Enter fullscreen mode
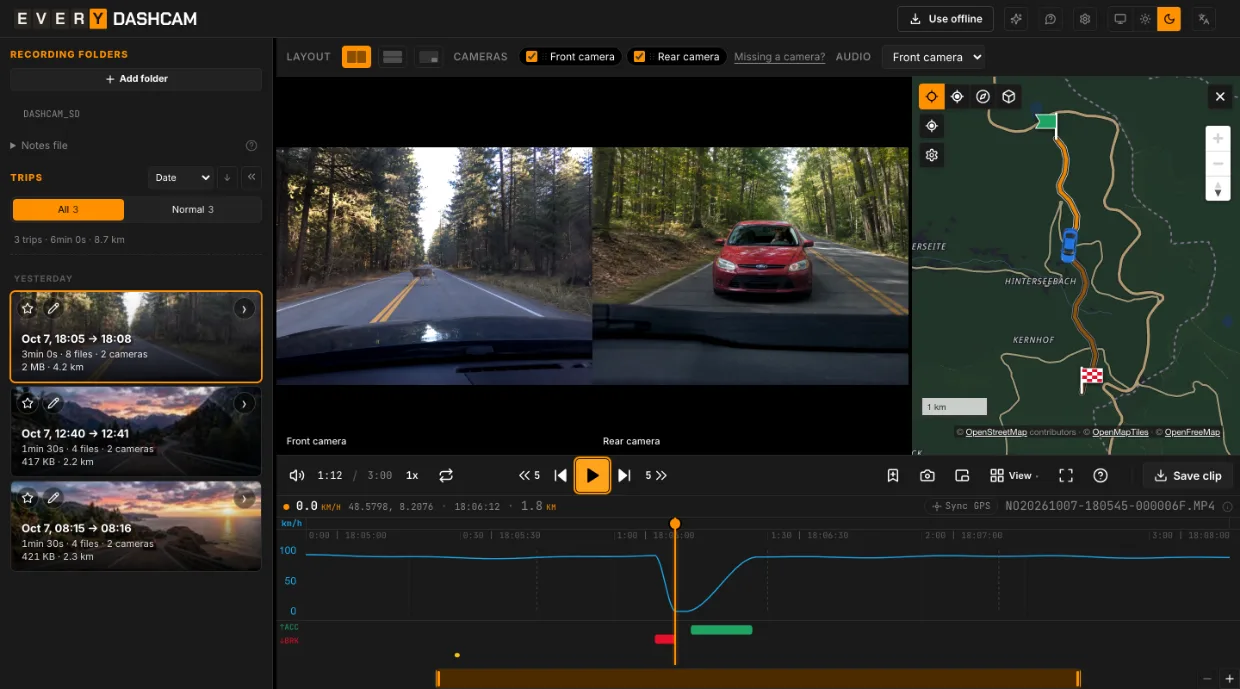 [1066, 476]
